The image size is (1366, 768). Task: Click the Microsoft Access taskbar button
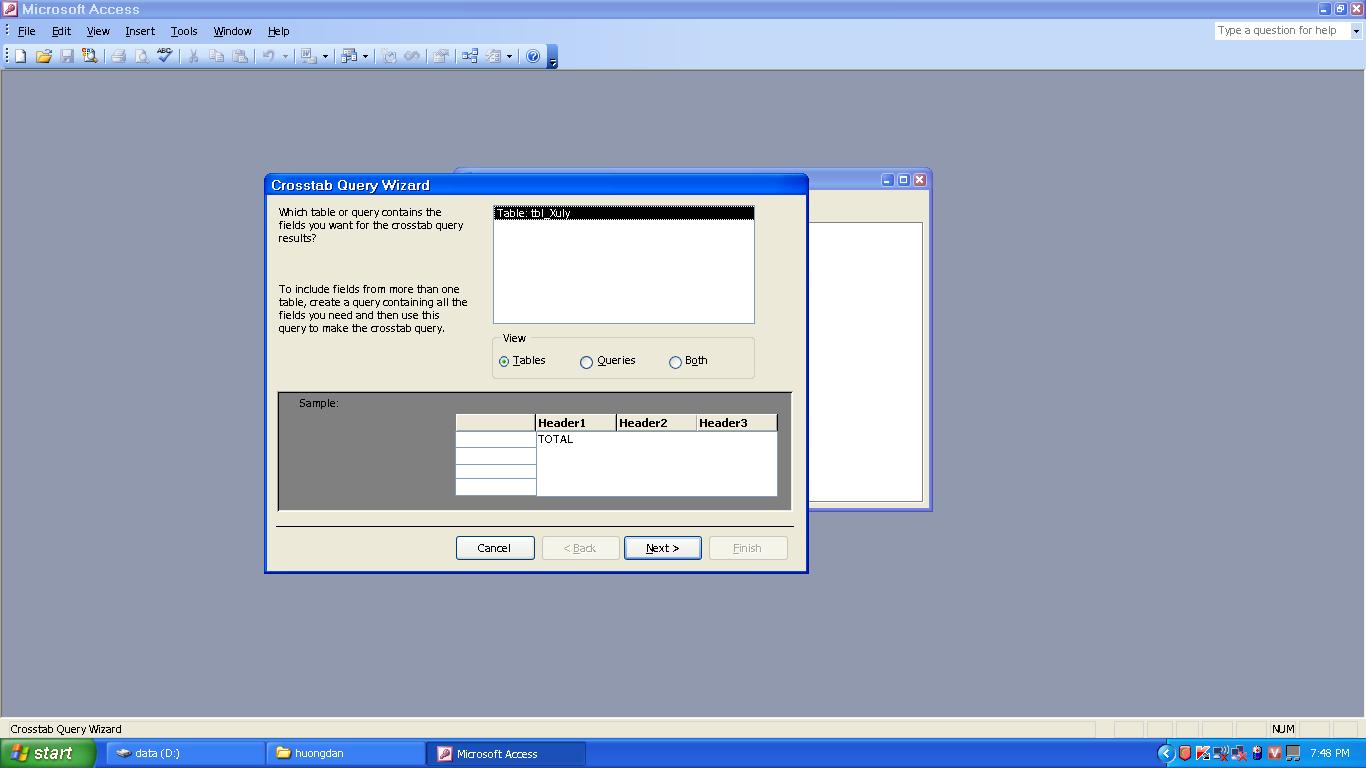(506, 753)
